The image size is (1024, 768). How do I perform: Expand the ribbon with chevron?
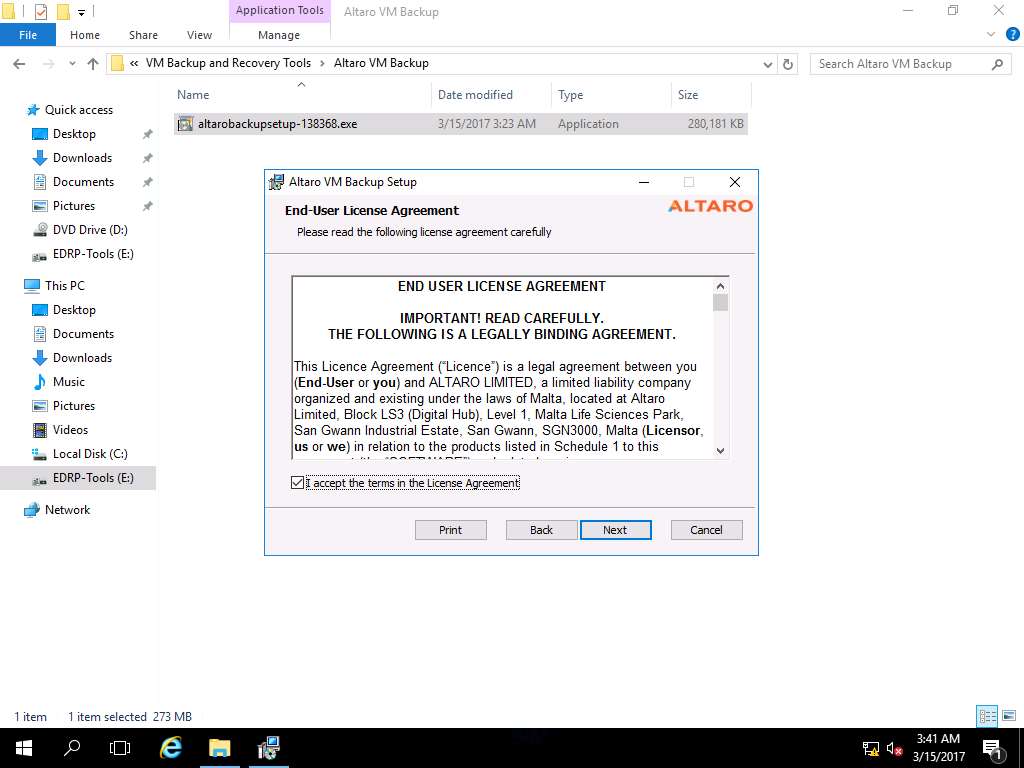(x=991, y=35)
